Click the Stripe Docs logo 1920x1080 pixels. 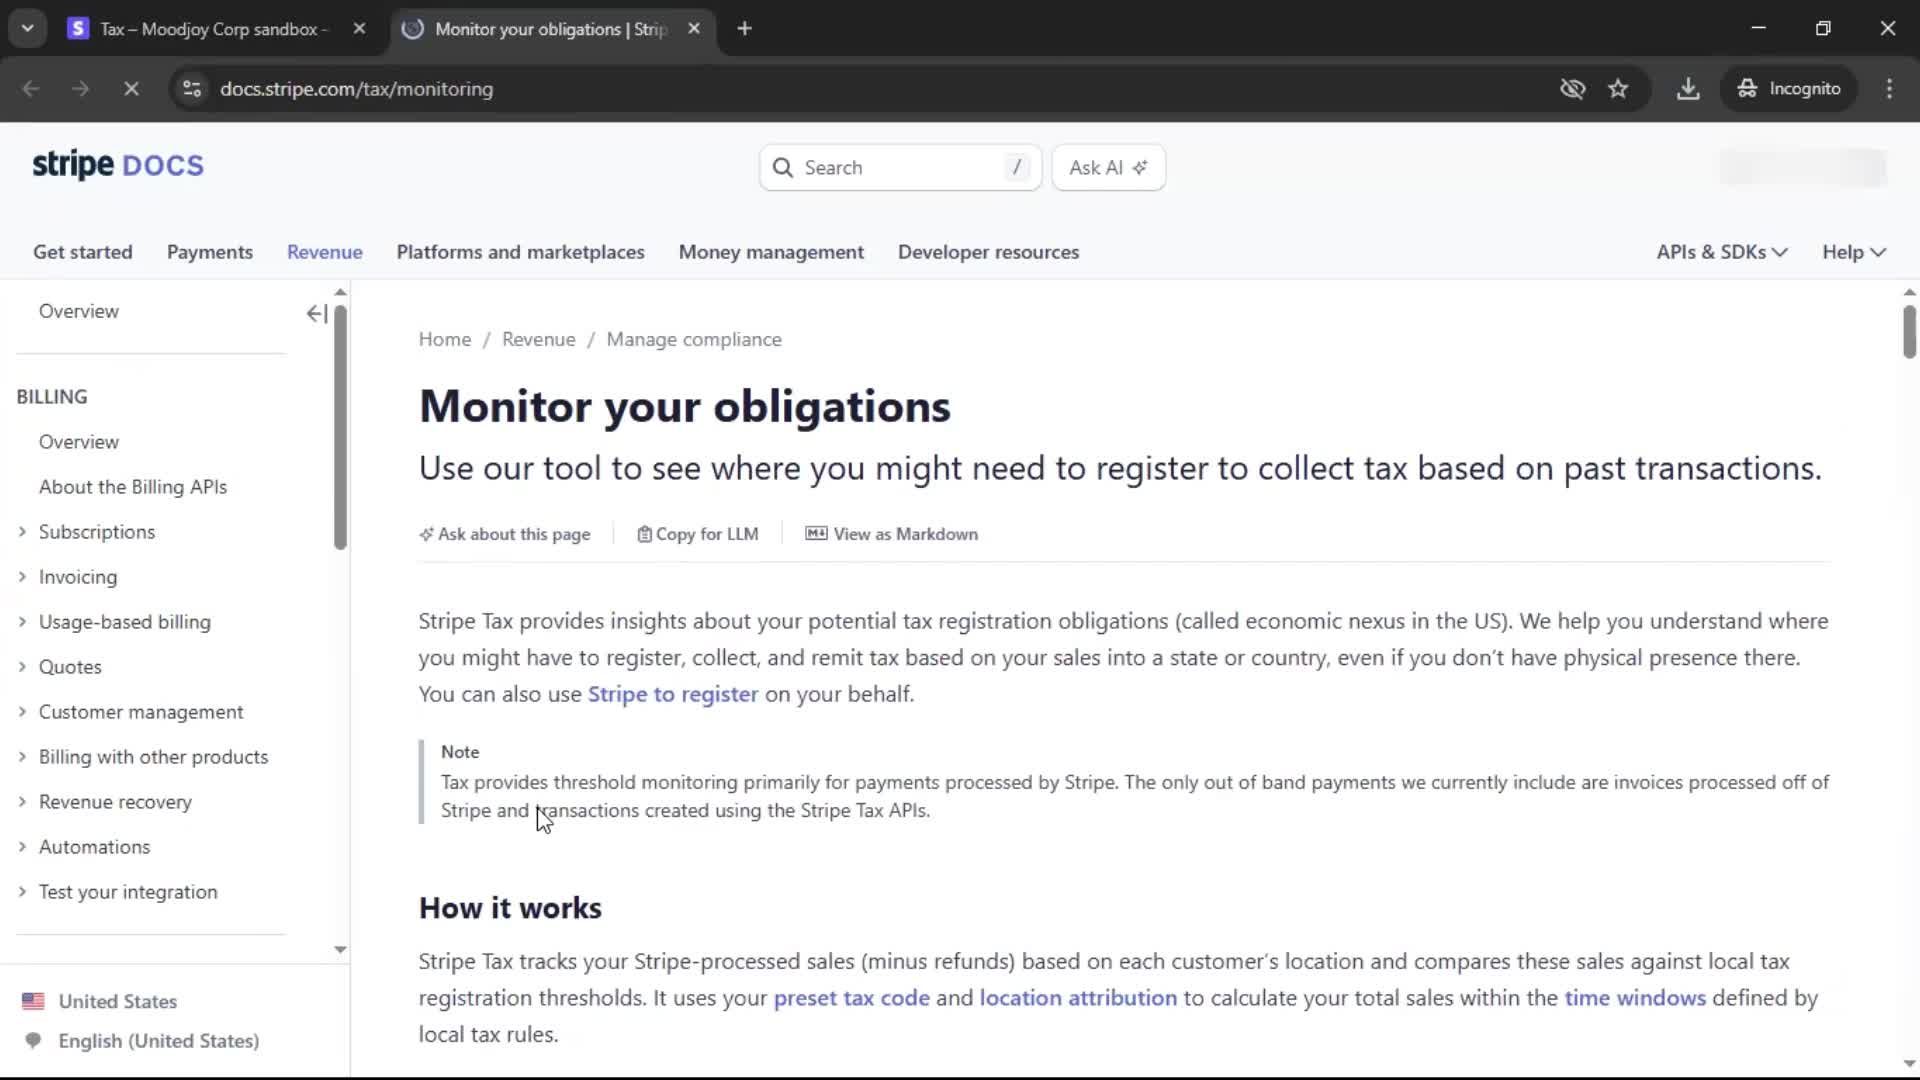point(118,165)
